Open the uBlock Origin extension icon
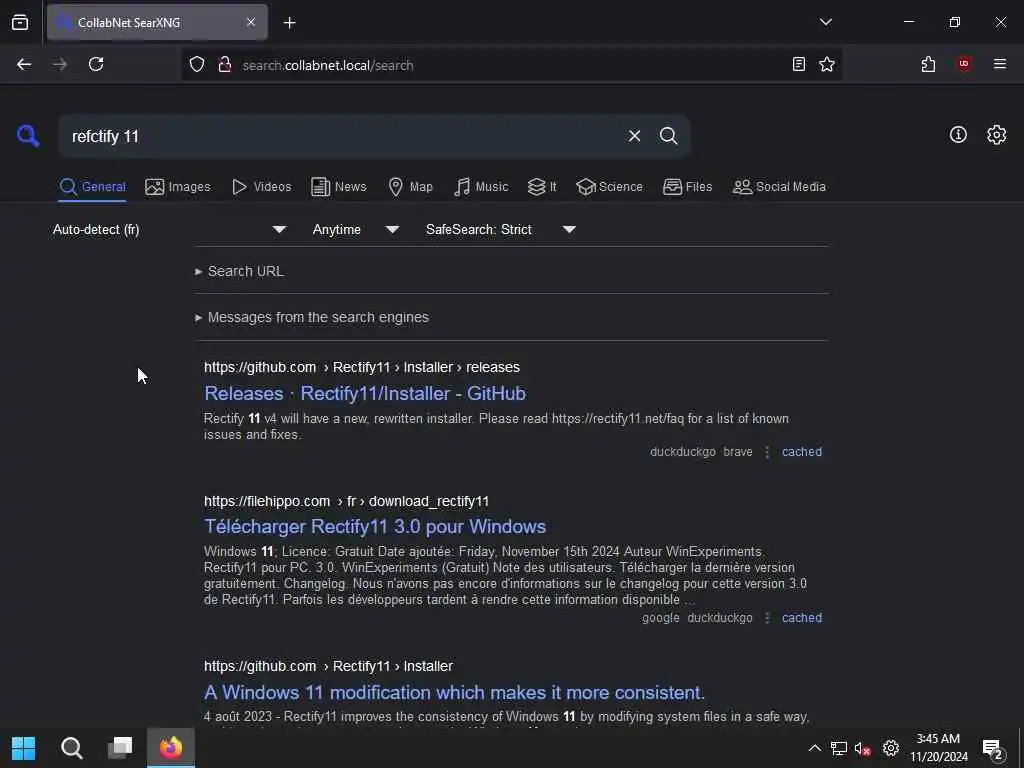 click(x=963, y=64)
